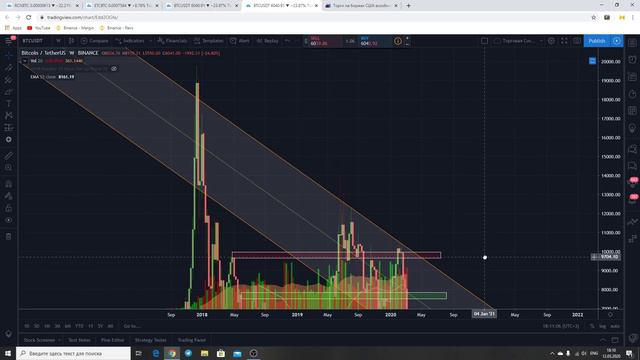Click the blue Publish button
This screenshot has width=640, height=360.
(597, 41)
